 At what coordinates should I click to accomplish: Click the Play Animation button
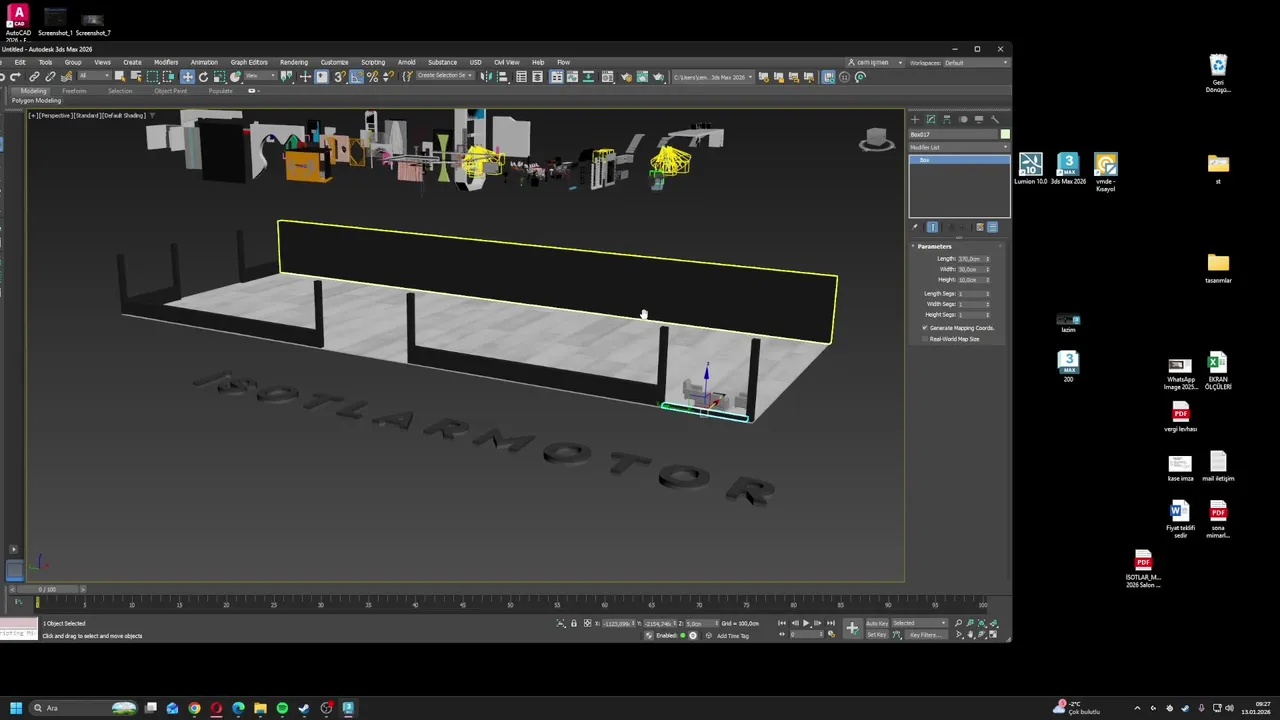coord(806,623)
